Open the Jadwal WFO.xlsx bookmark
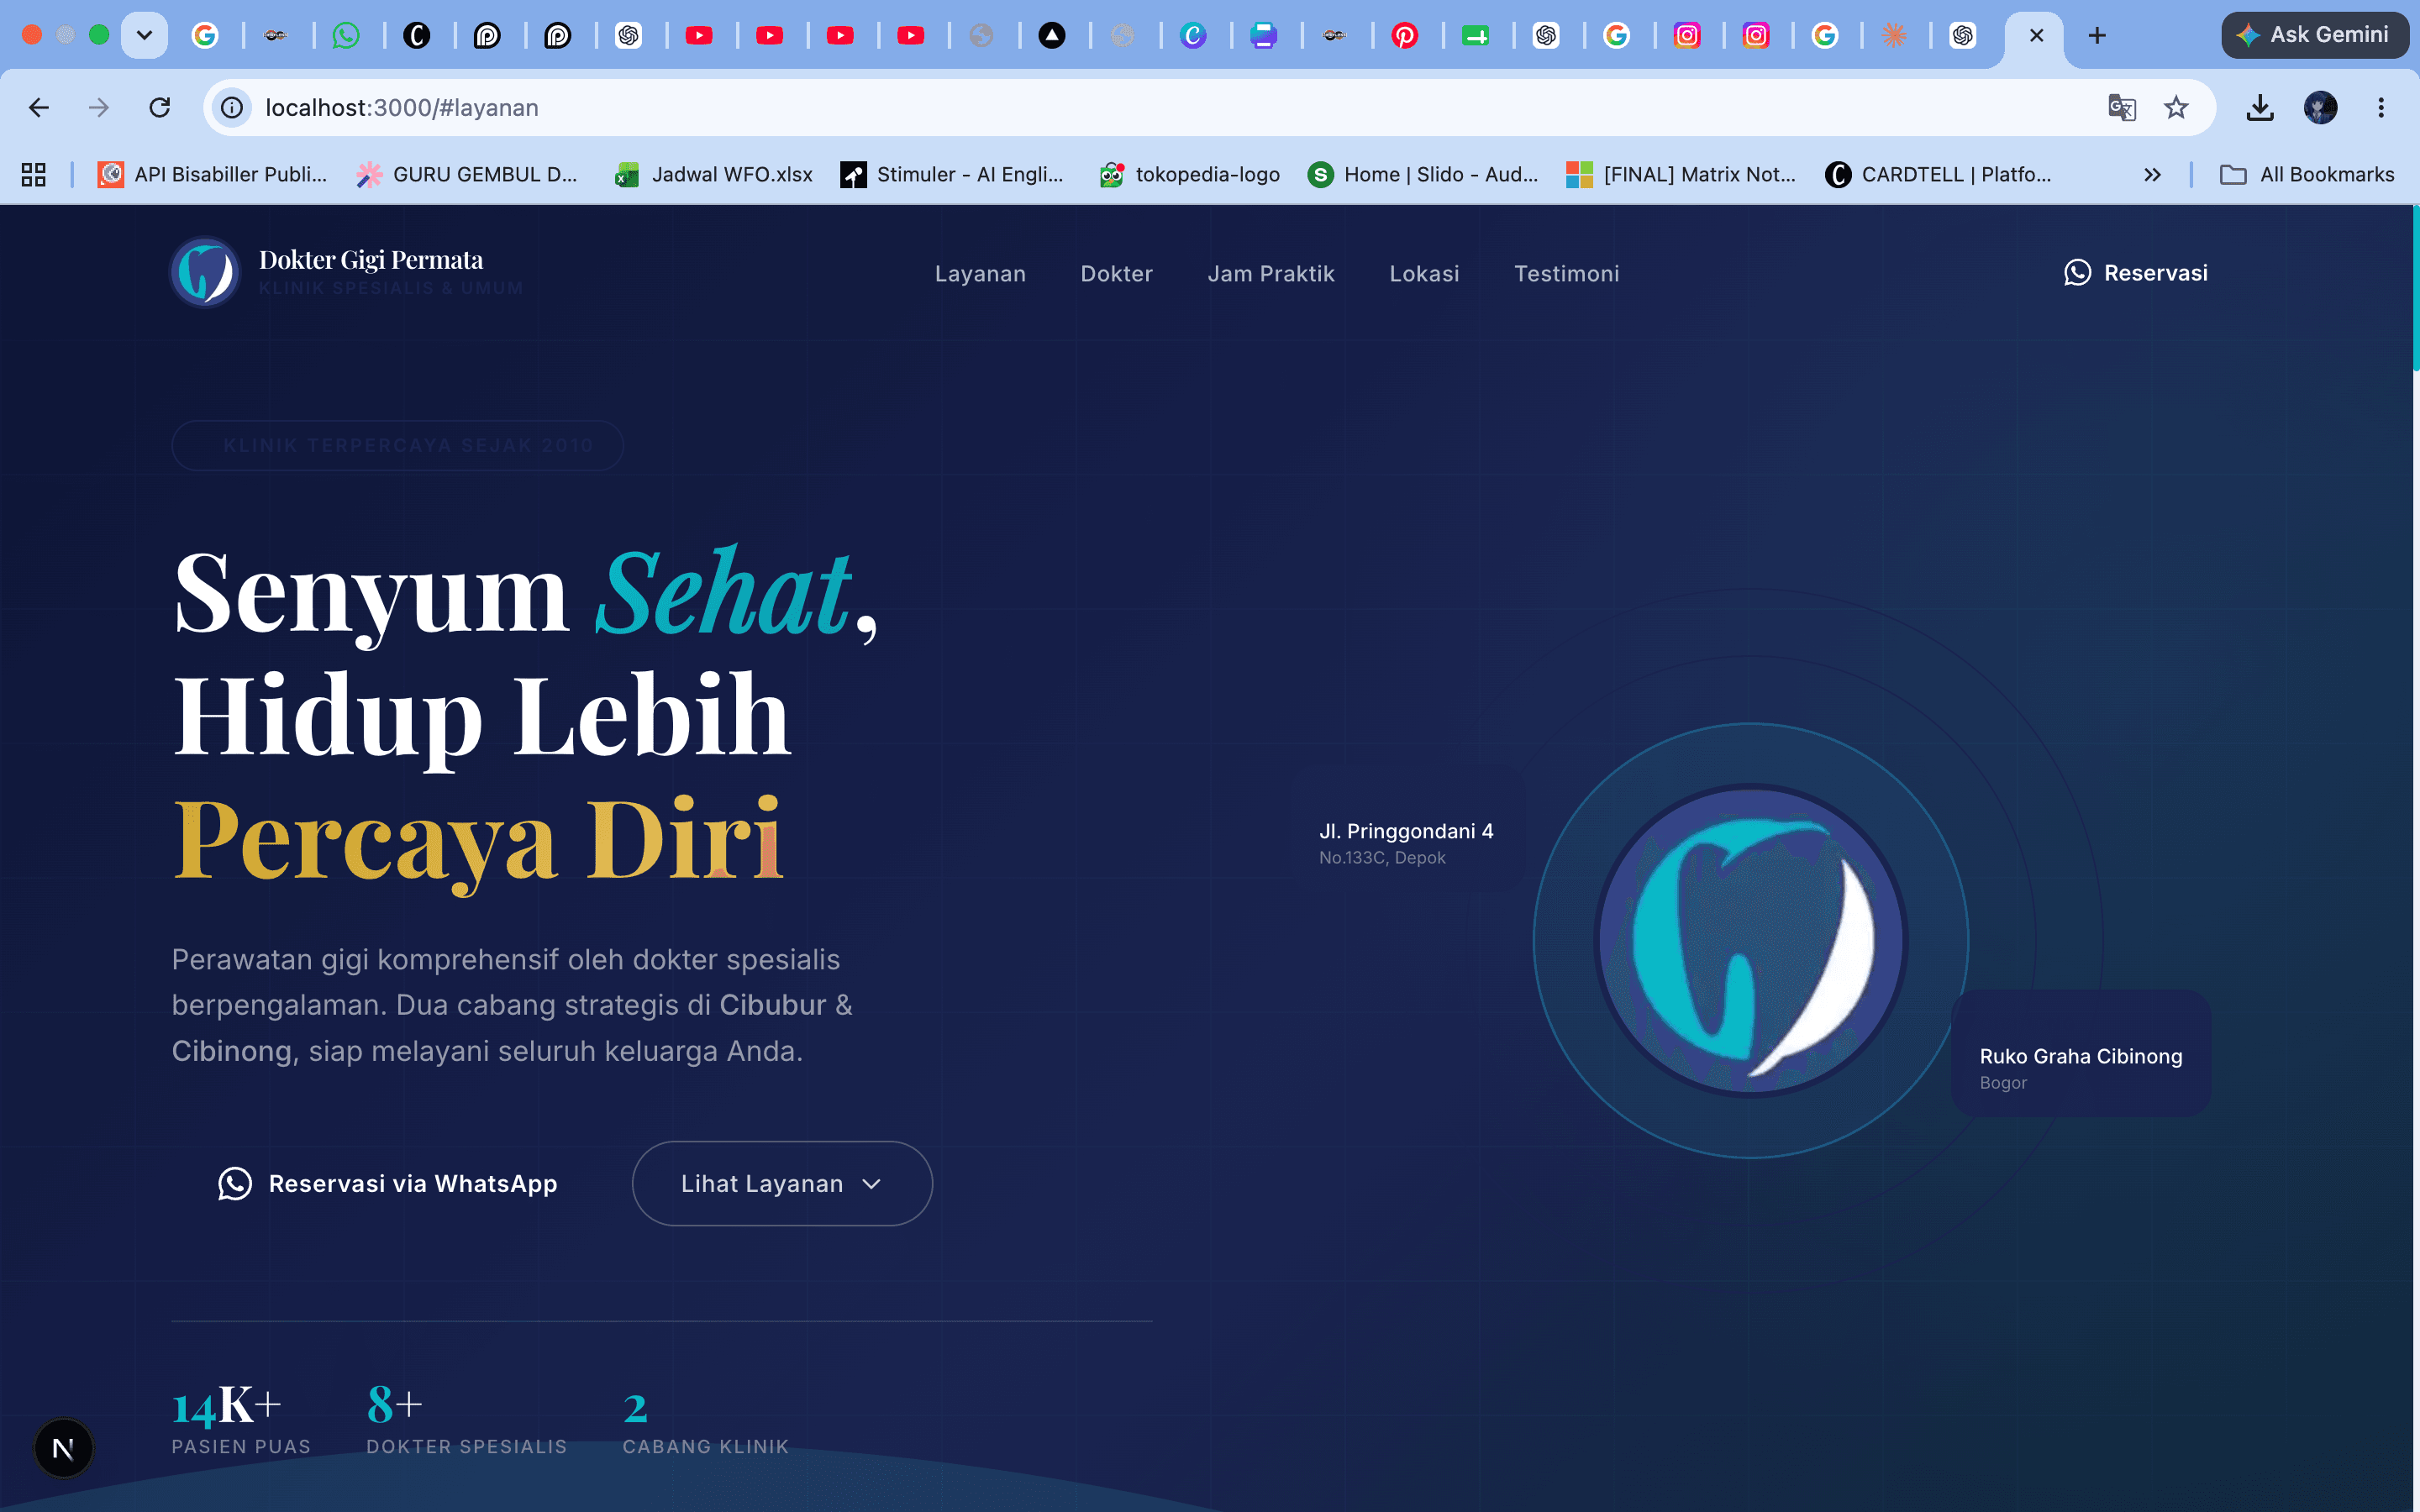Screen dimensions: 2420x1512 click(x=714, y=174)
